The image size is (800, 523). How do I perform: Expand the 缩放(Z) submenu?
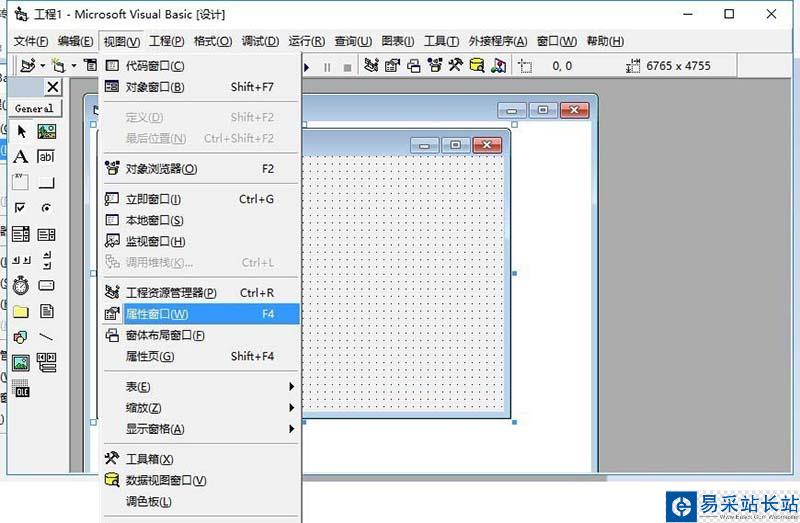(x=202, y=407)
